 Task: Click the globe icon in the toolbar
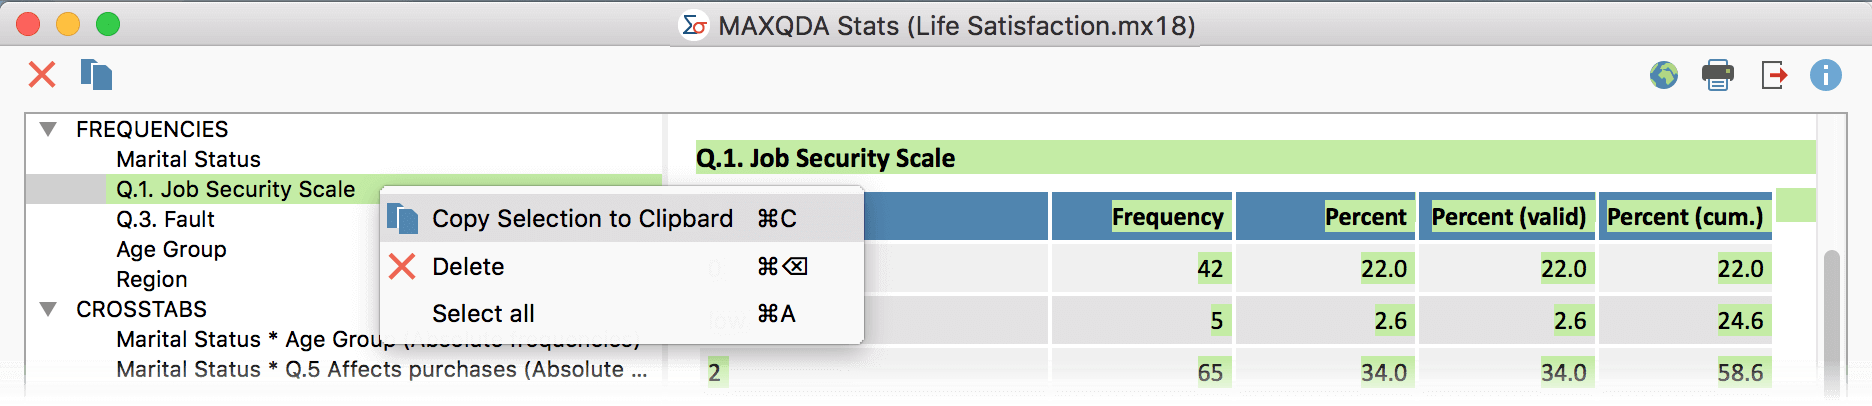coord(1664,75)
